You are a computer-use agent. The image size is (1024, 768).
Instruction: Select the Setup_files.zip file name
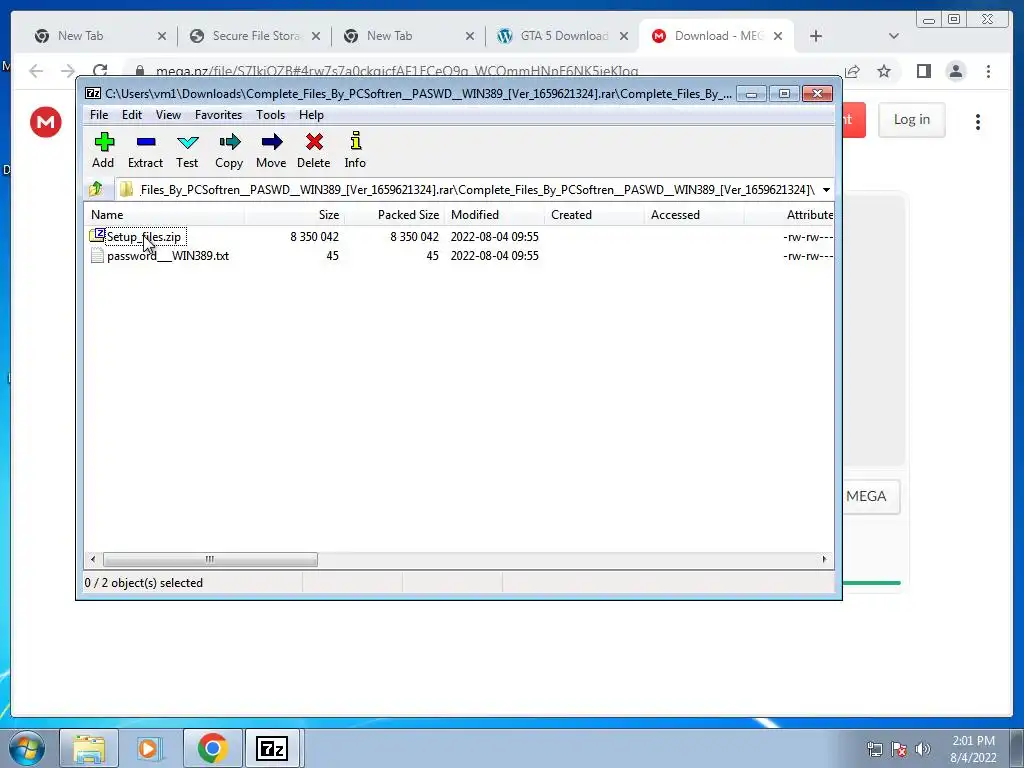pos(144,237)
